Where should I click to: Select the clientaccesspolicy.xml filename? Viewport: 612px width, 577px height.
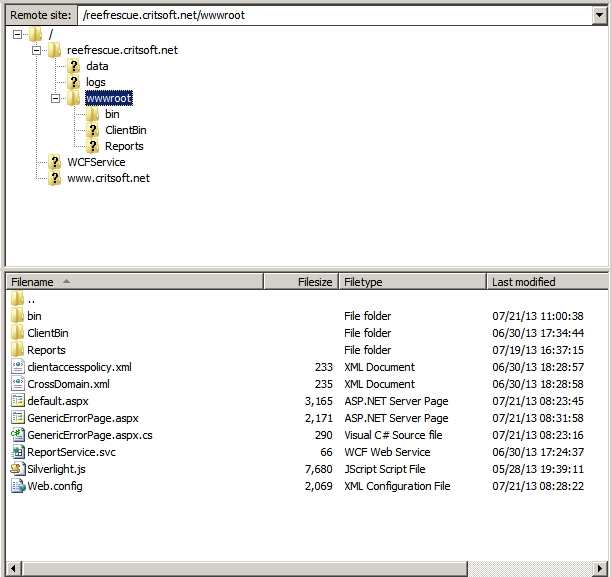tap(80, 367)
